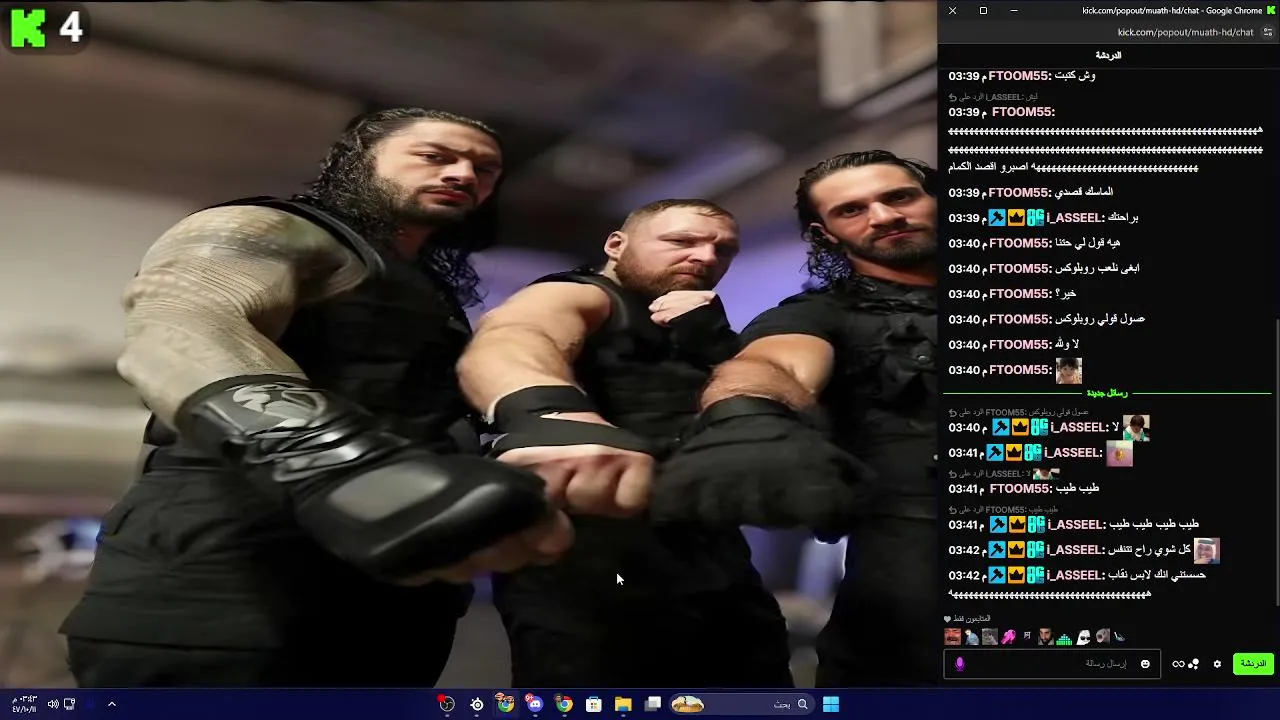
Task: Pick the bearded man face emote
Action: pyautogui.click(x=1045, y=637)
